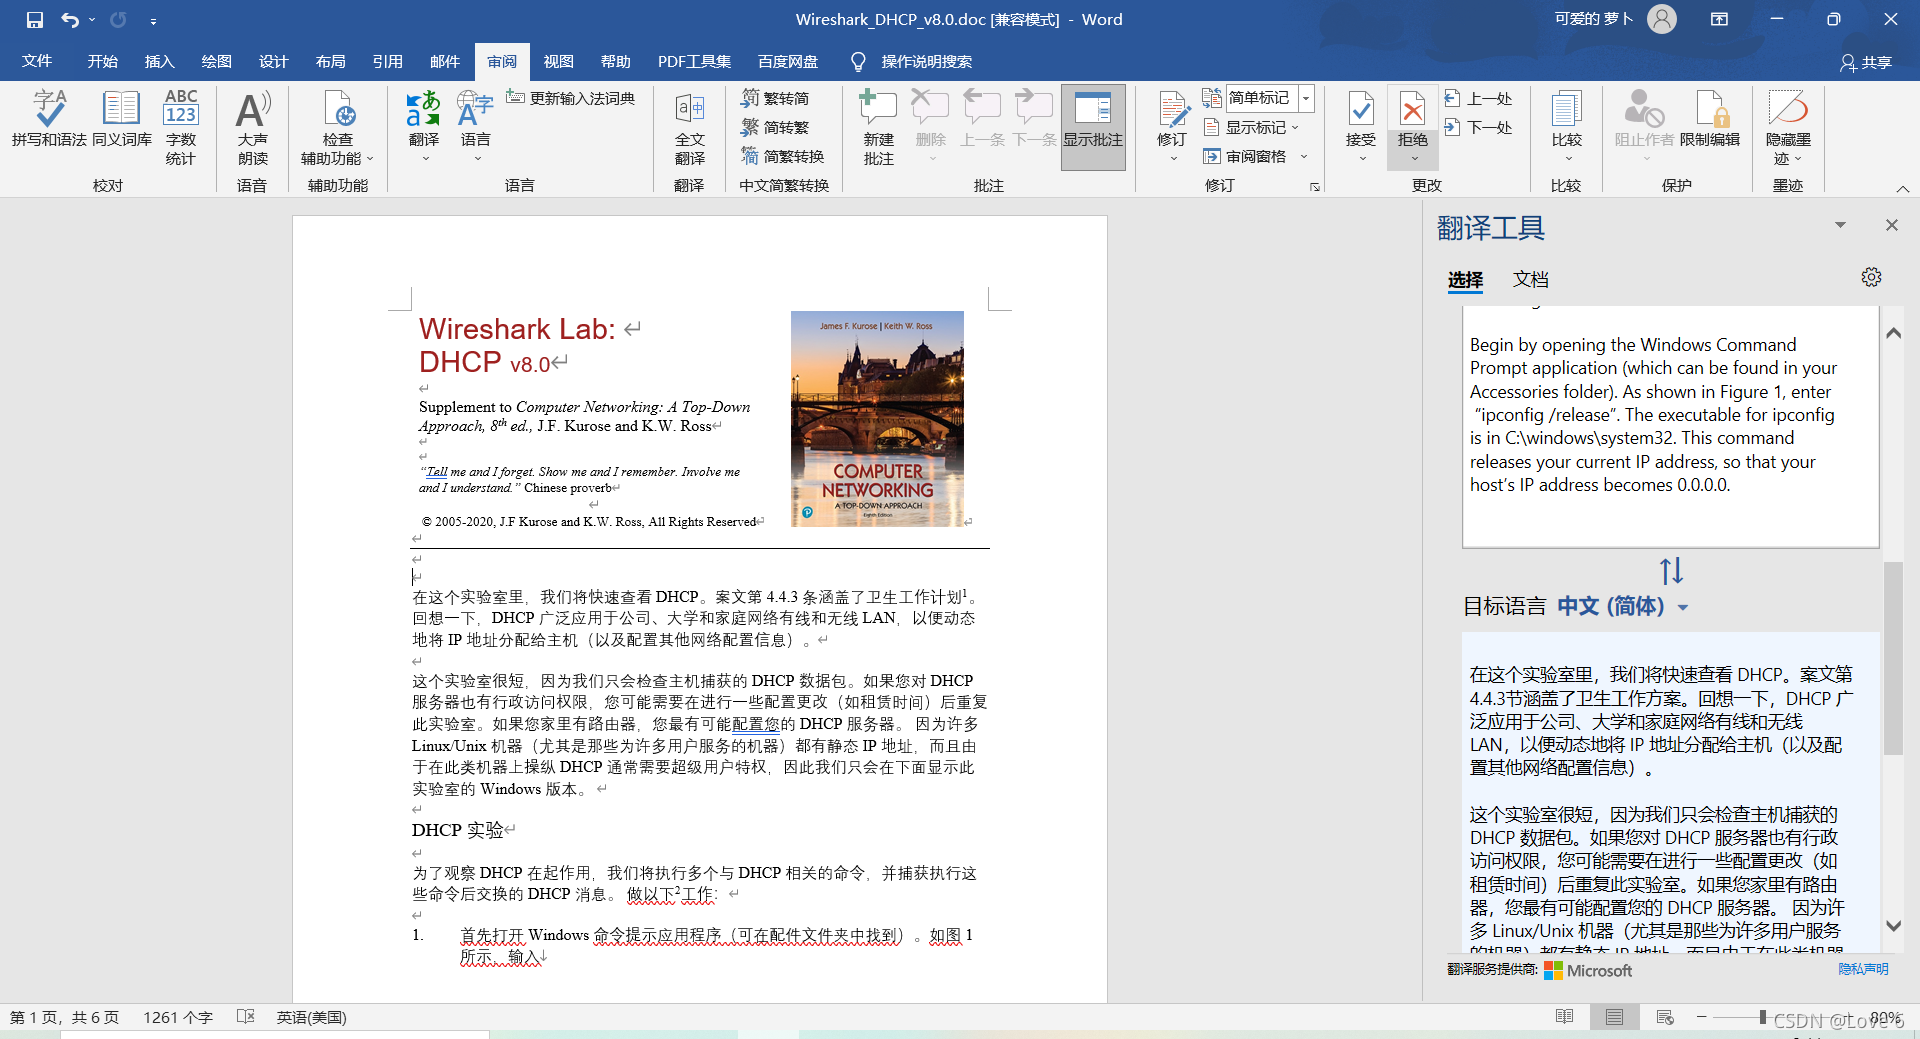This screenshot has height=1039, width=1920.
Task: Switch to Web Layout view in status bar
Action: (x=1665, y=1017)
